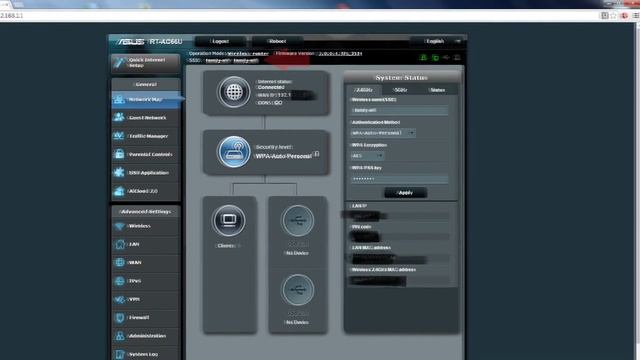Open the Traffic Manager page

point(145,136)
